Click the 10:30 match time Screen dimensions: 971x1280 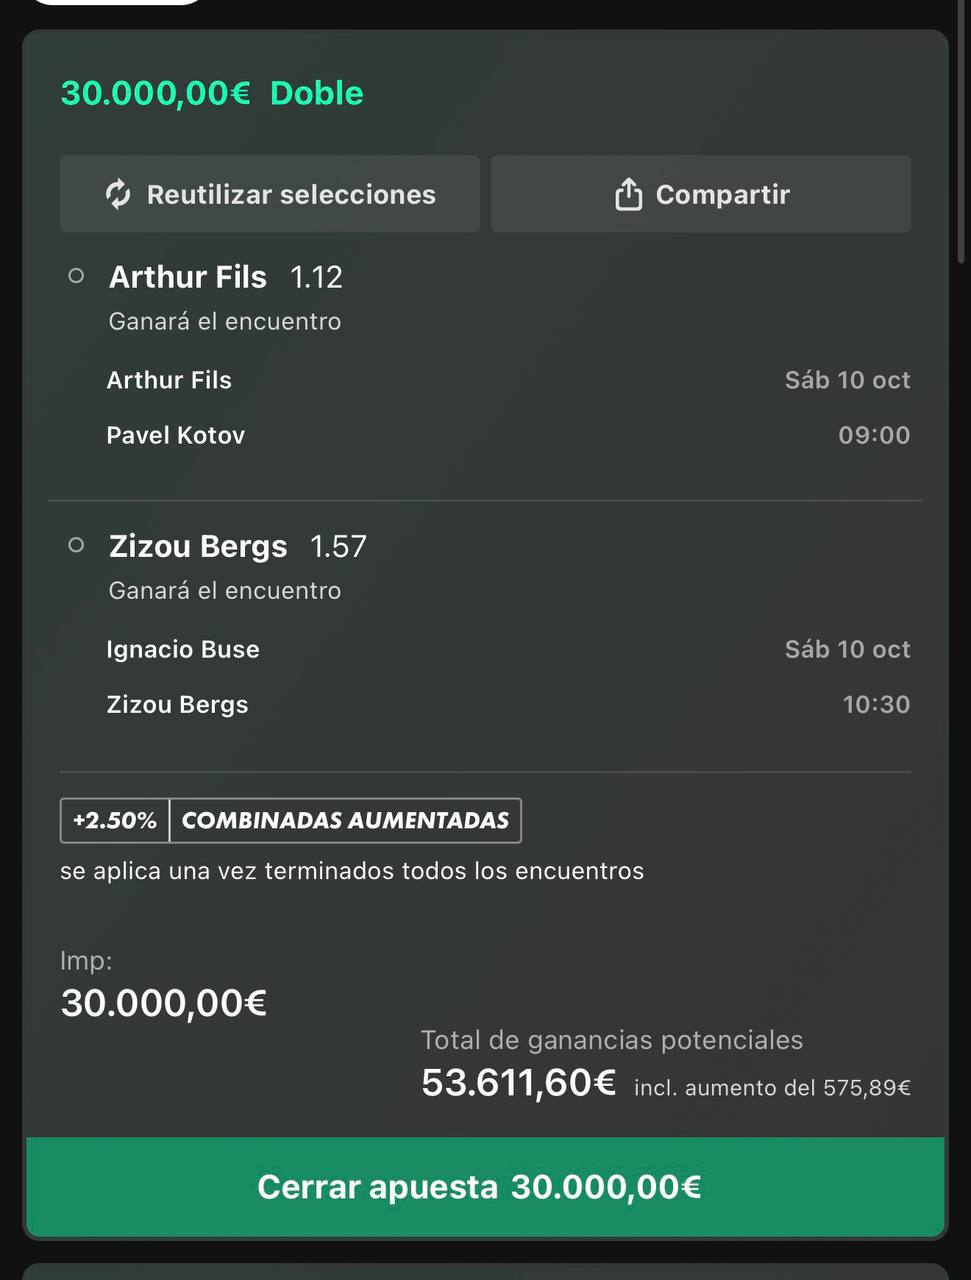[x=876, y=704]
